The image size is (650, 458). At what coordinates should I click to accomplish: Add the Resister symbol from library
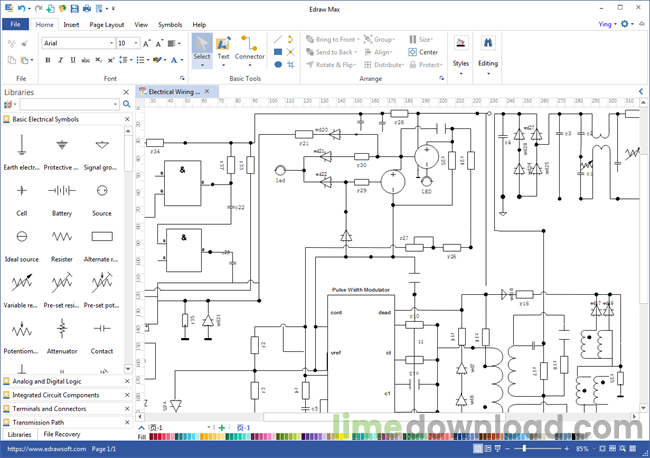coord(62,245)
